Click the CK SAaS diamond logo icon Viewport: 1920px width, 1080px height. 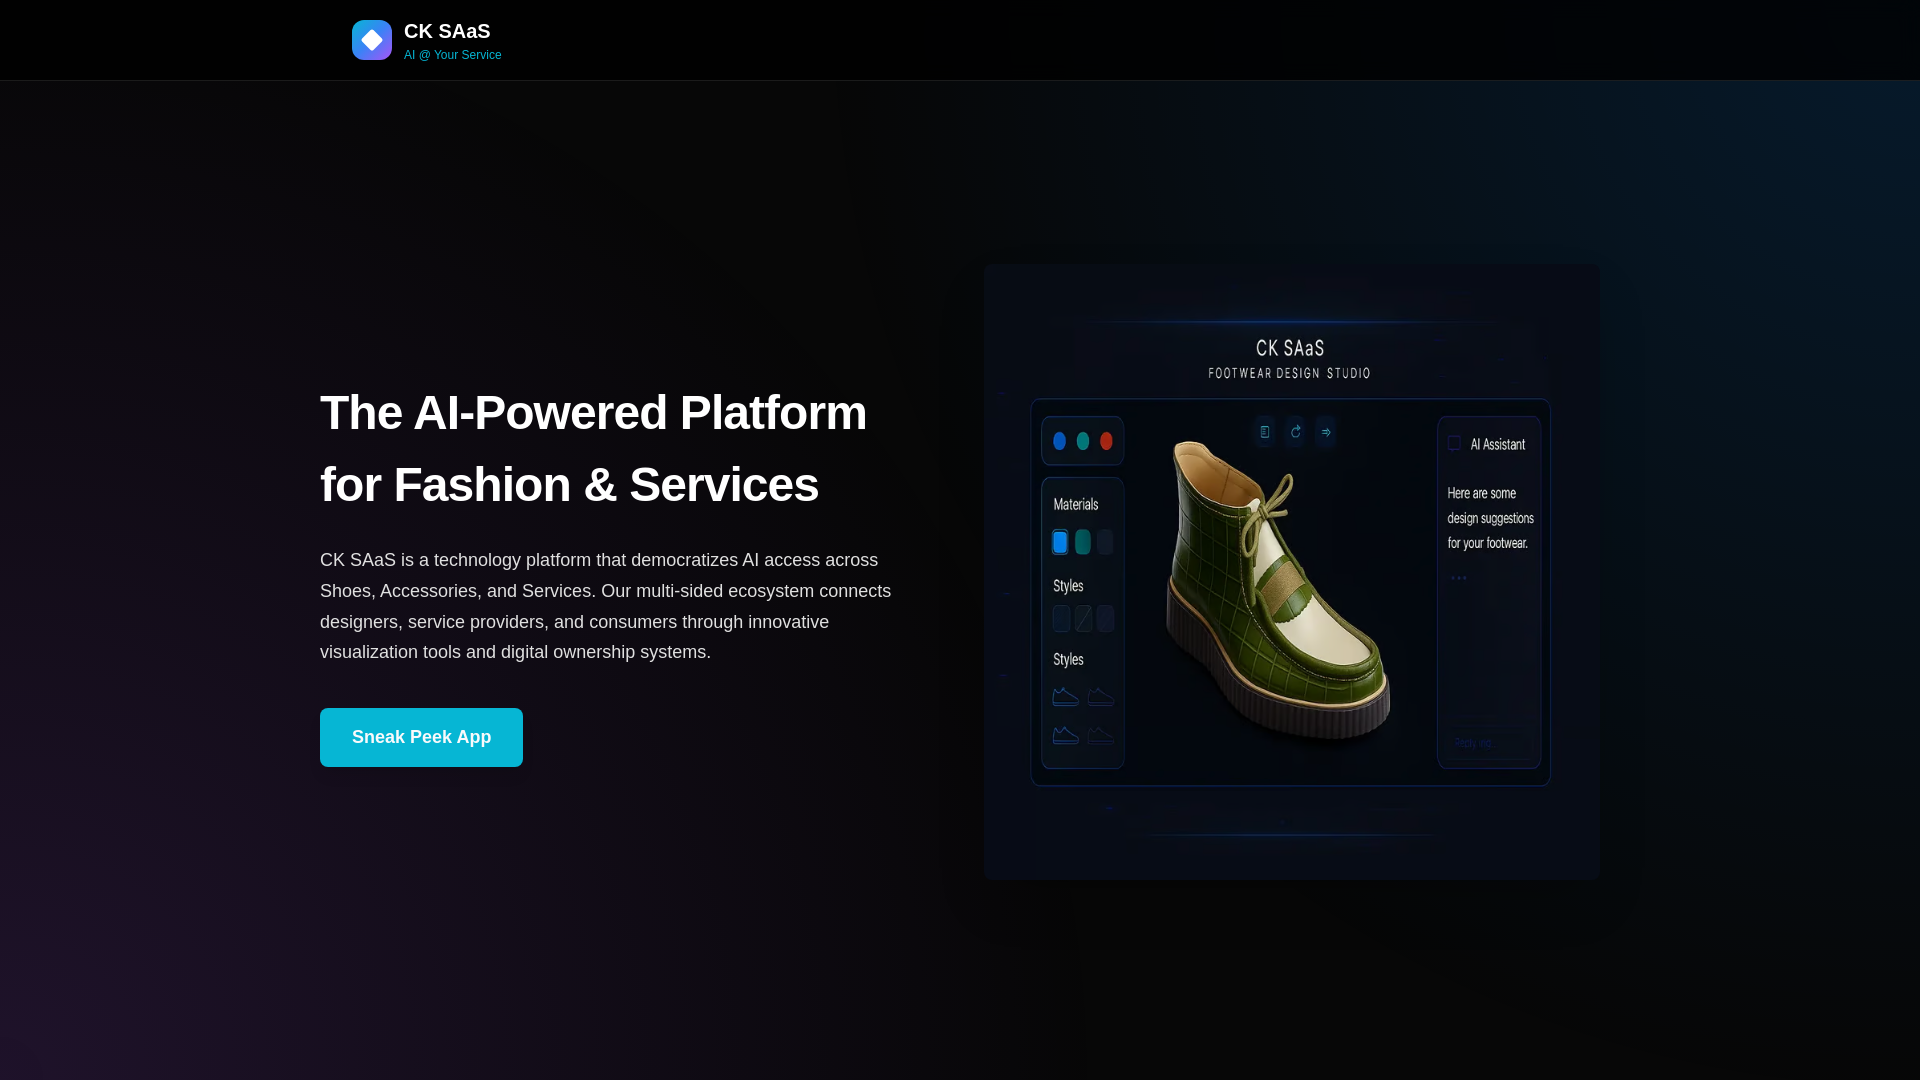click(372, 40)
